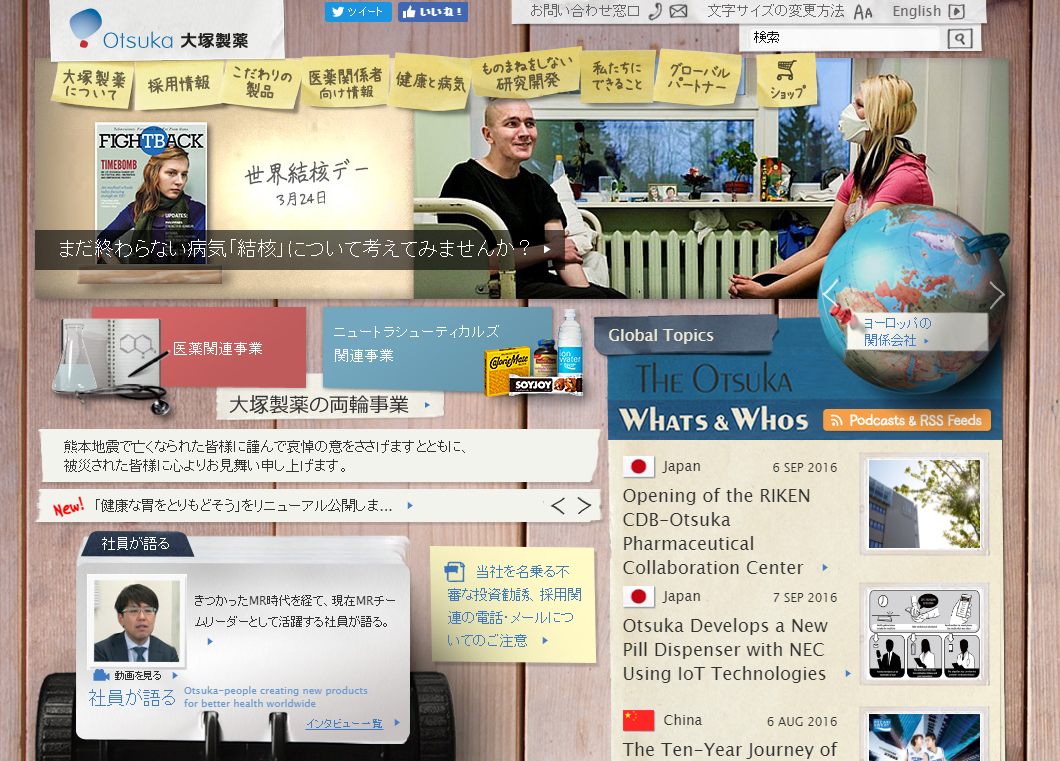
Task: Click the Twitter tweet button
Action: 358,11
